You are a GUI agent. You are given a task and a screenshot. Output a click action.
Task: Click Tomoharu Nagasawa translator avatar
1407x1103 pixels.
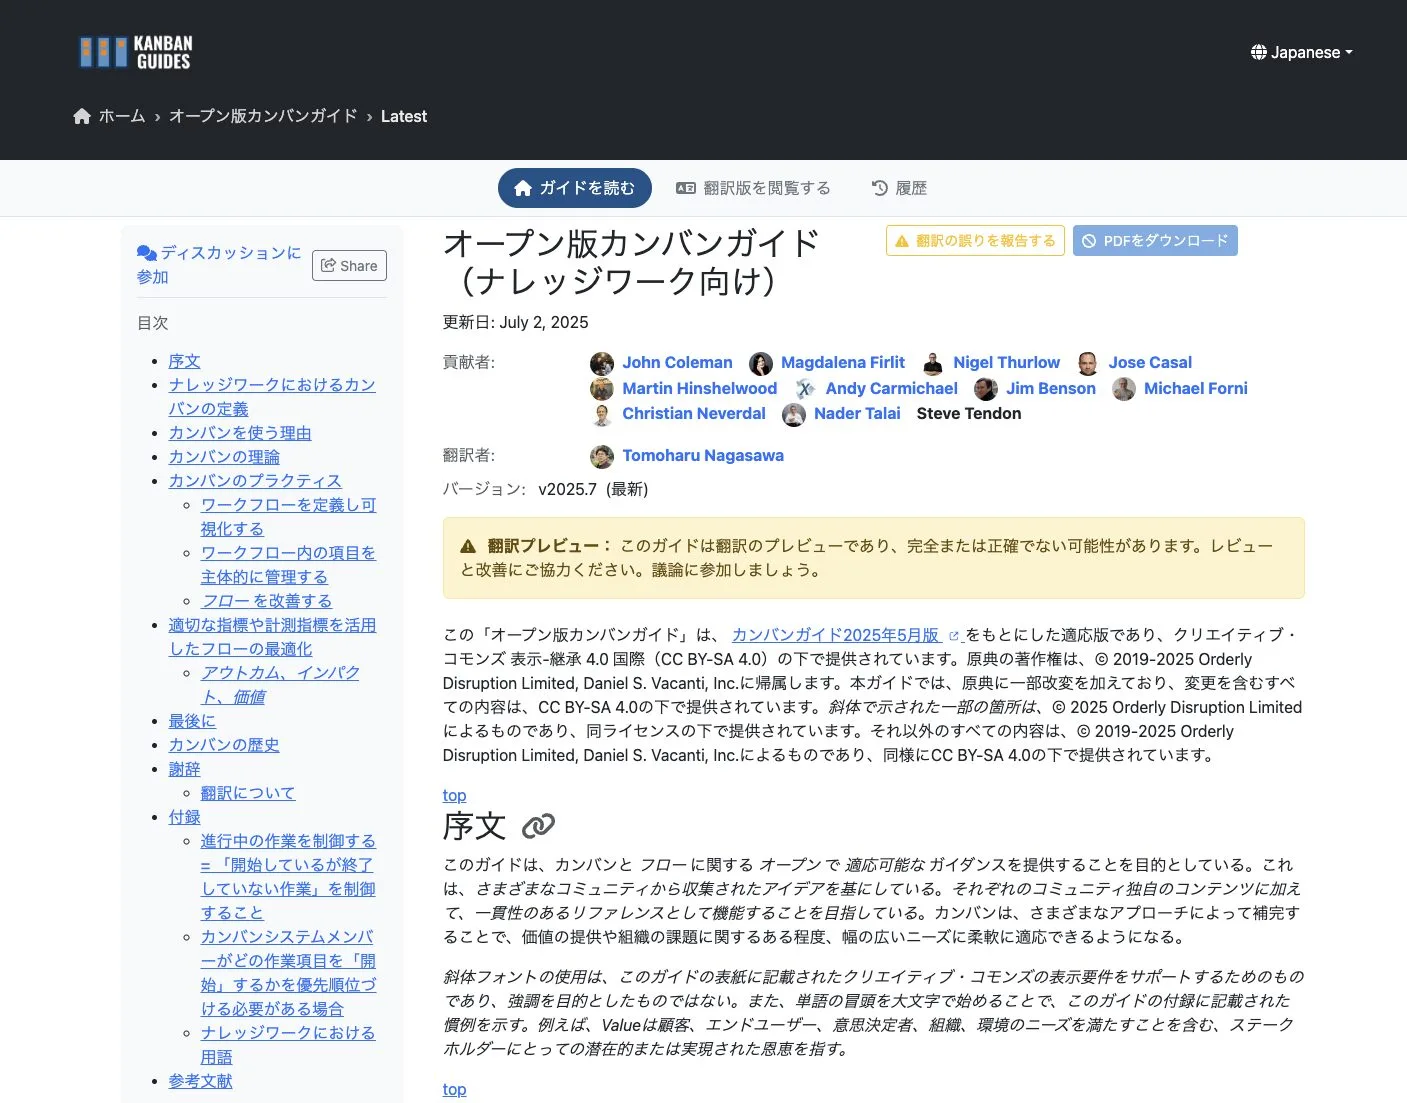pyautogui.click(x=602, y=456)
